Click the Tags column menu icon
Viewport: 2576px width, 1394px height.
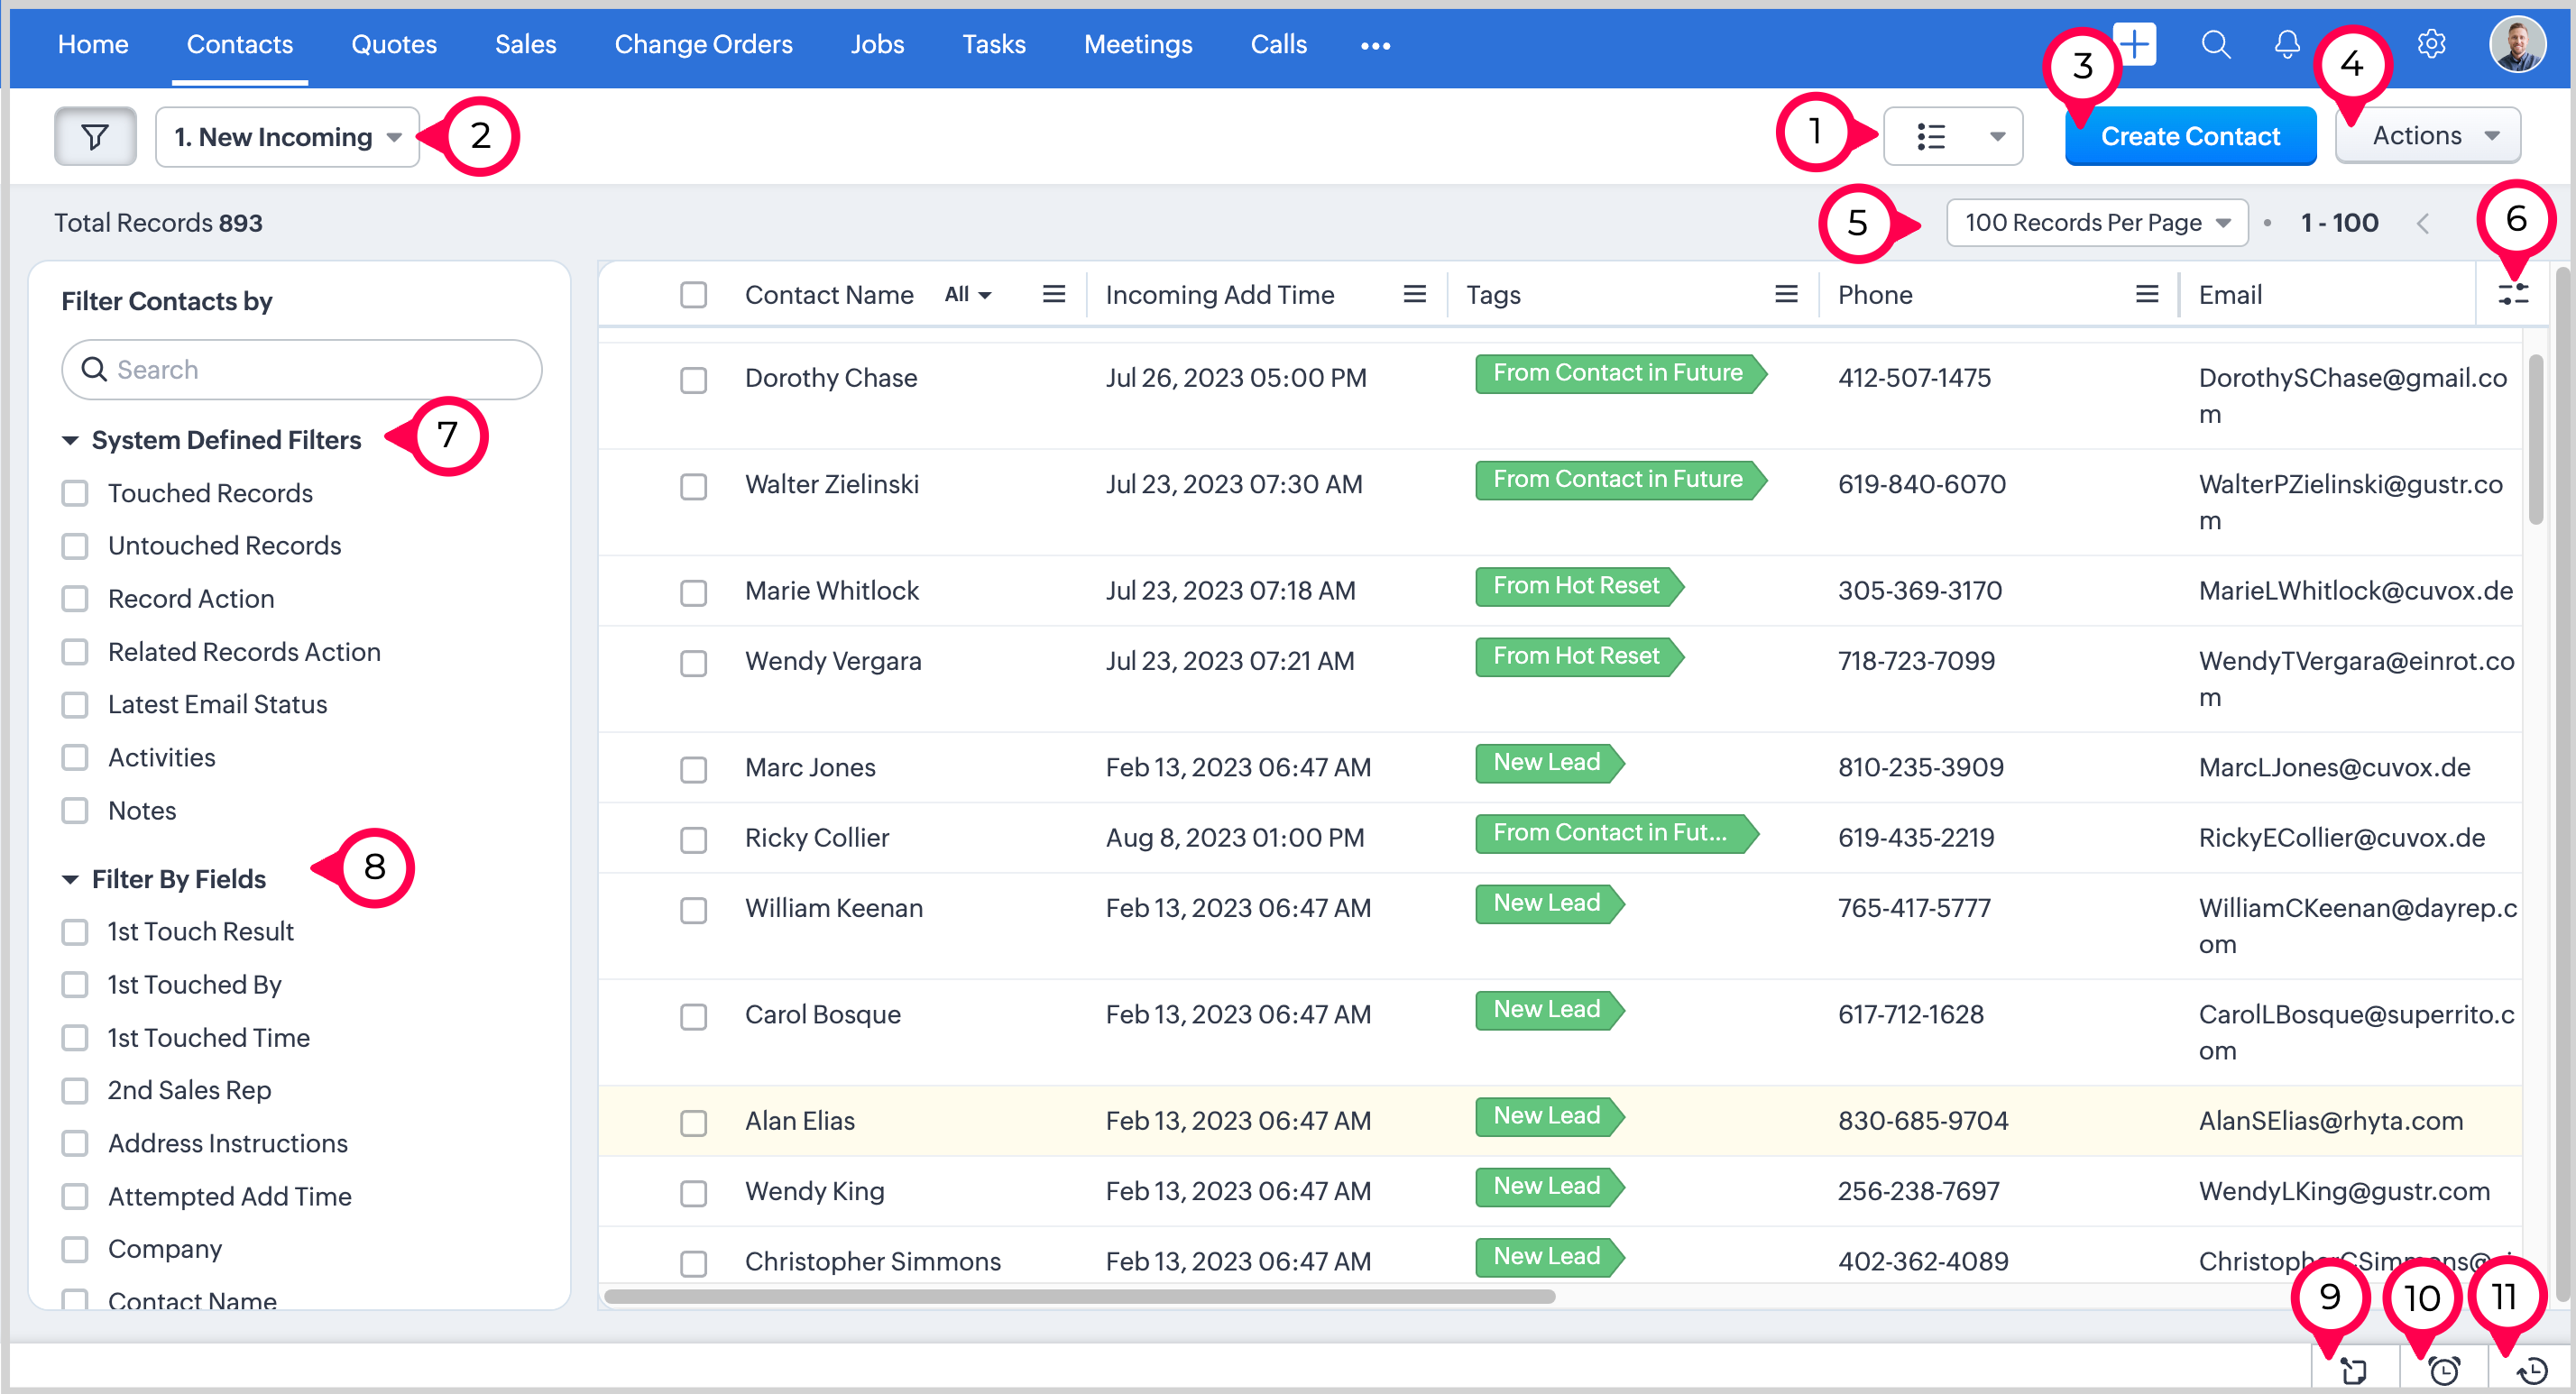click(x=1785, y=294)
